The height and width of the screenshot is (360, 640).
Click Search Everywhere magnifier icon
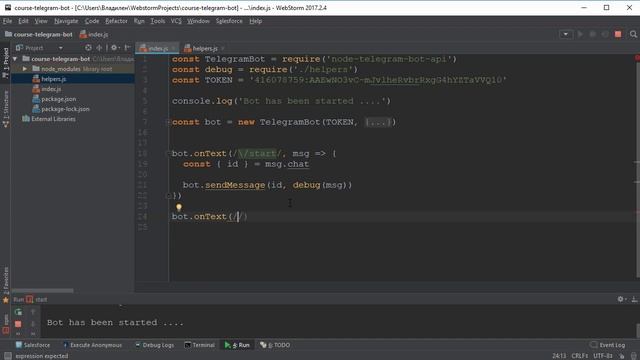633,34
